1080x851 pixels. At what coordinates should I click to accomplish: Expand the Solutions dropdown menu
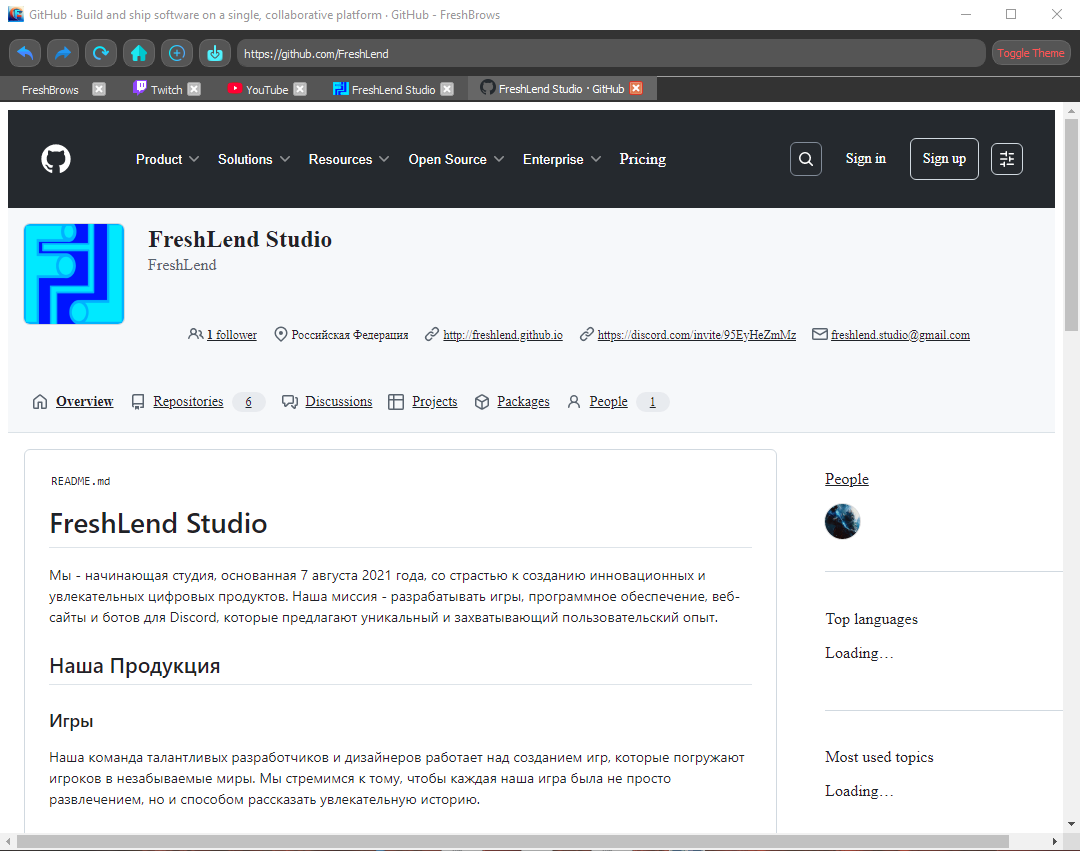[254, 159]
